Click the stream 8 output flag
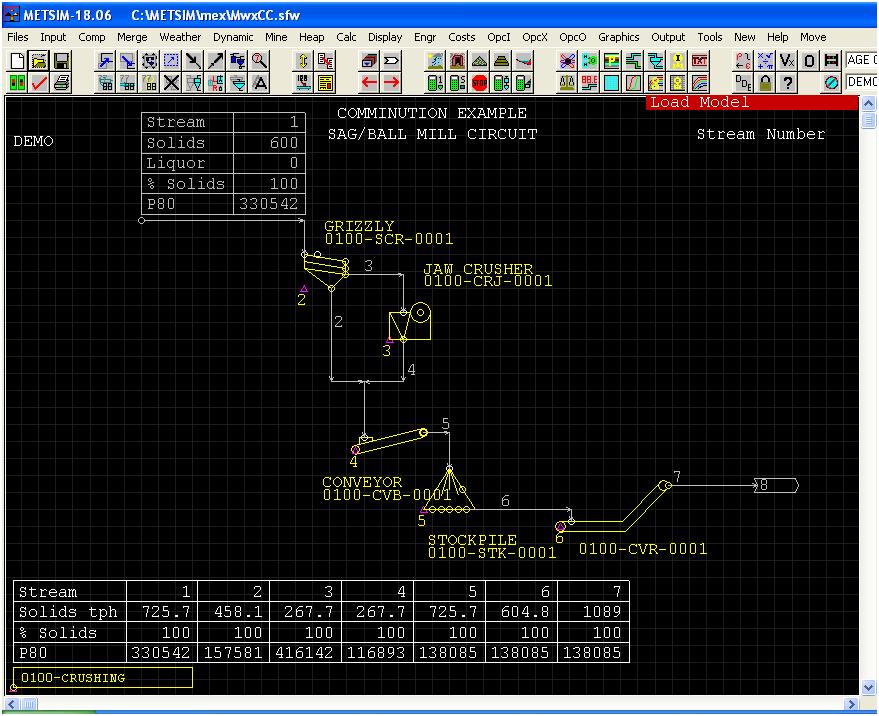Viewport: 879px width, 716px height. tap(777, 485)
